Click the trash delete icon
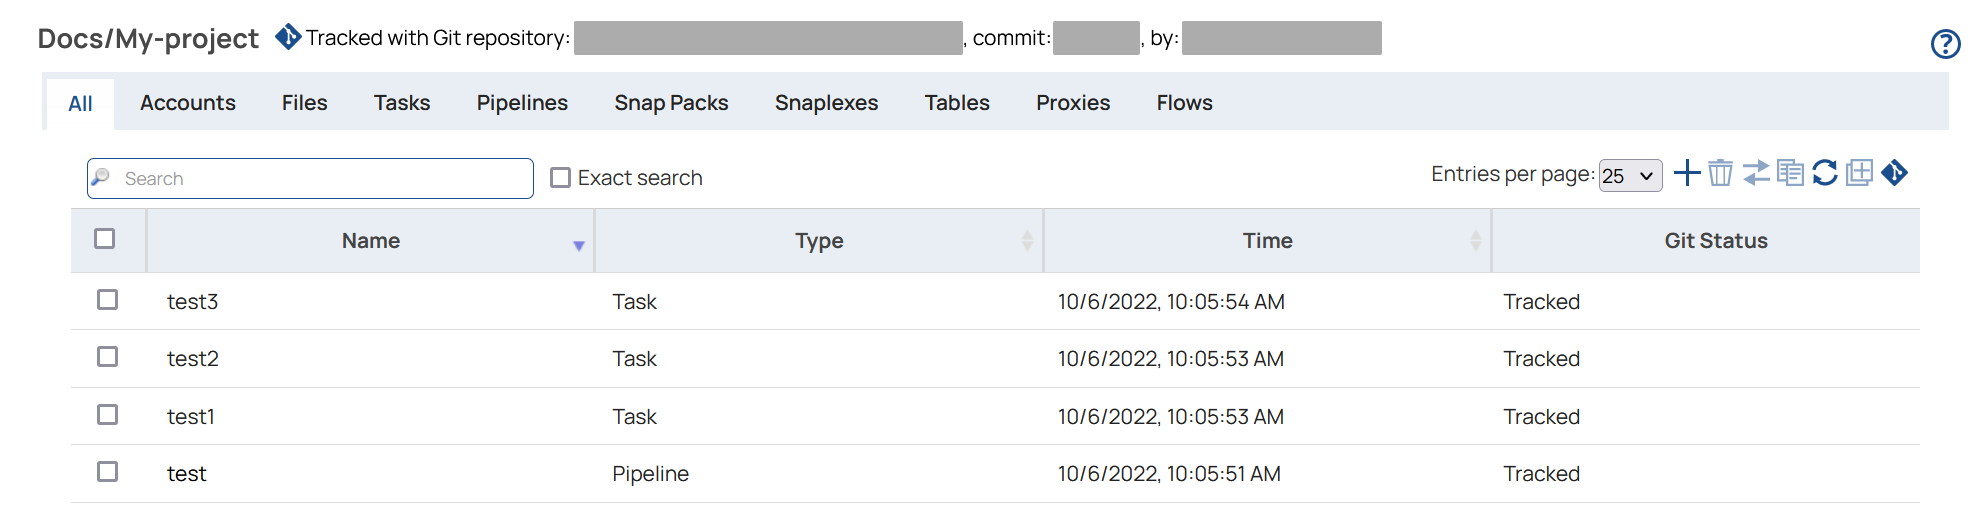 [x=1720, y=173]
